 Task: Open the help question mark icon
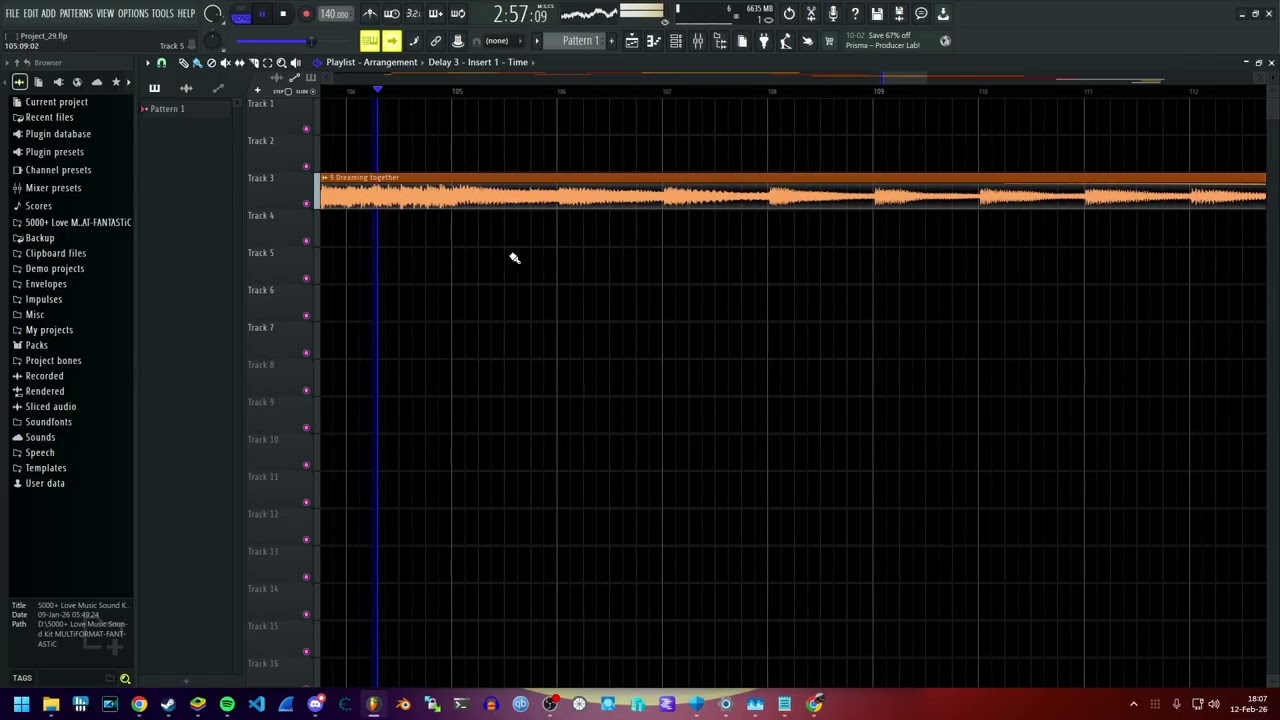855,14
